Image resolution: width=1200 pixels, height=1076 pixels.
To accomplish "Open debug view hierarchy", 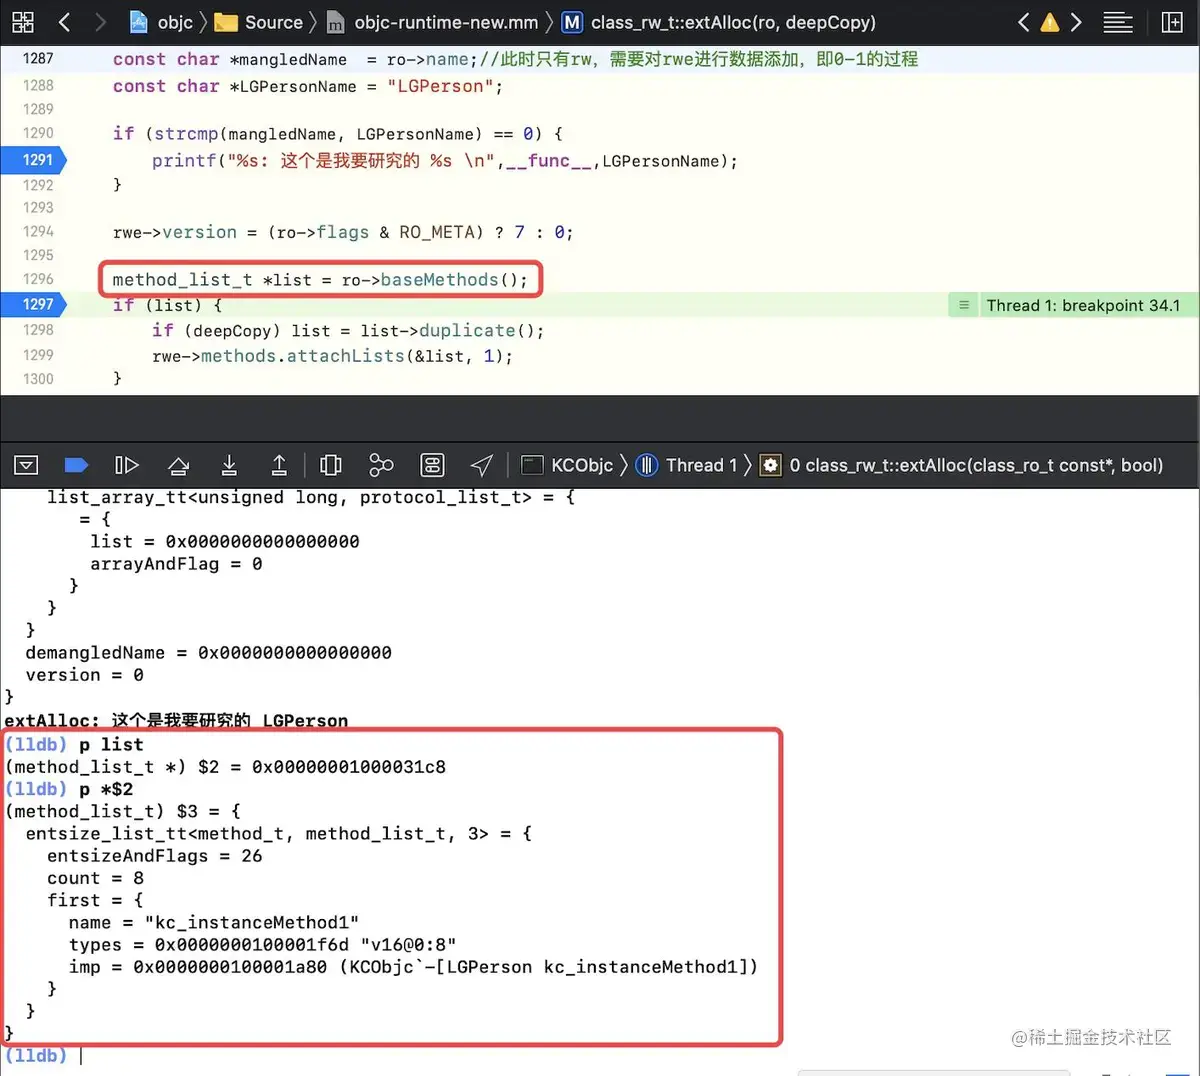I will [331, 465].
